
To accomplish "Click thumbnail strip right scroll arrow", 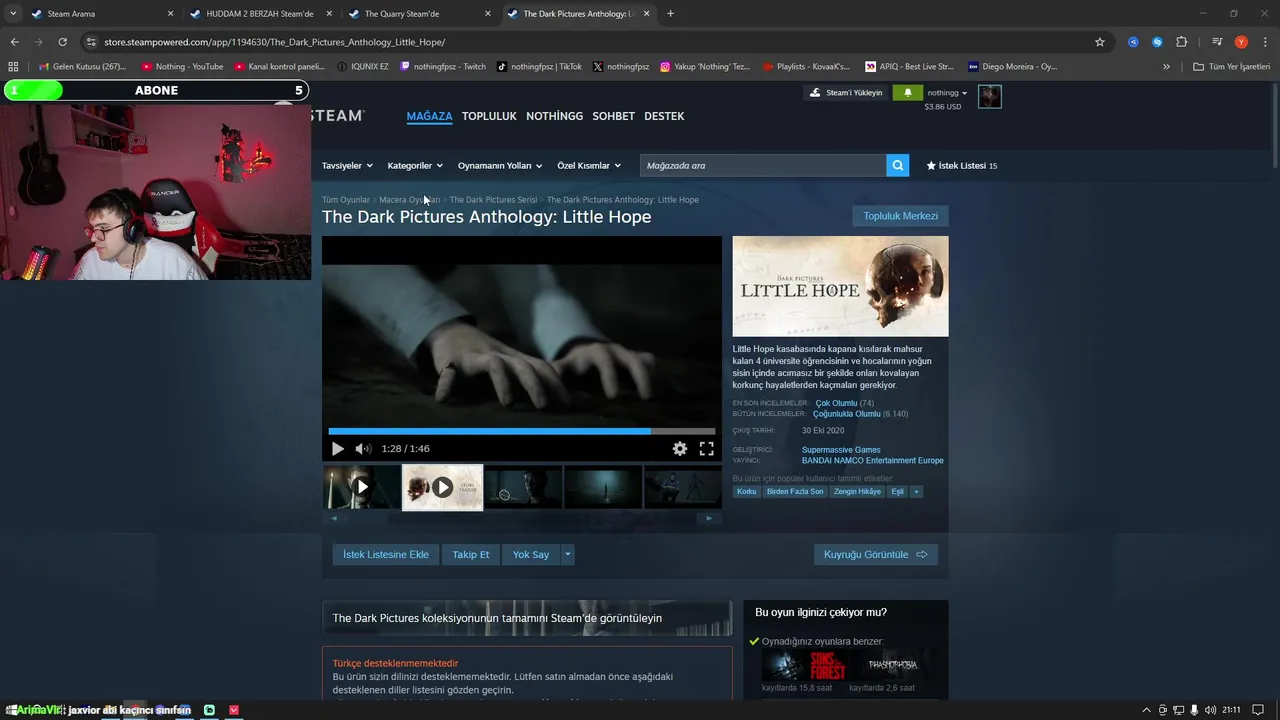I will point(709,518).
